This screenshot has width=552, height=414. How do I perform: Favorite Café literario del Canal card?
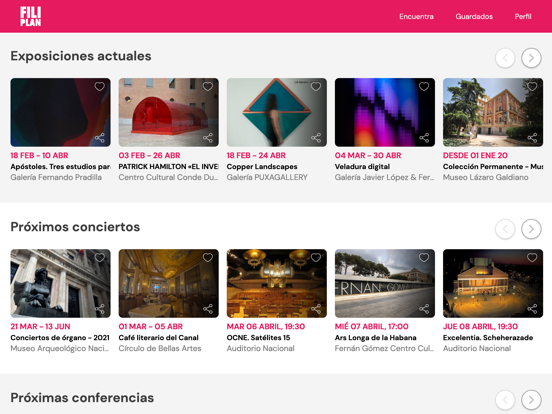tap(208, 258)
